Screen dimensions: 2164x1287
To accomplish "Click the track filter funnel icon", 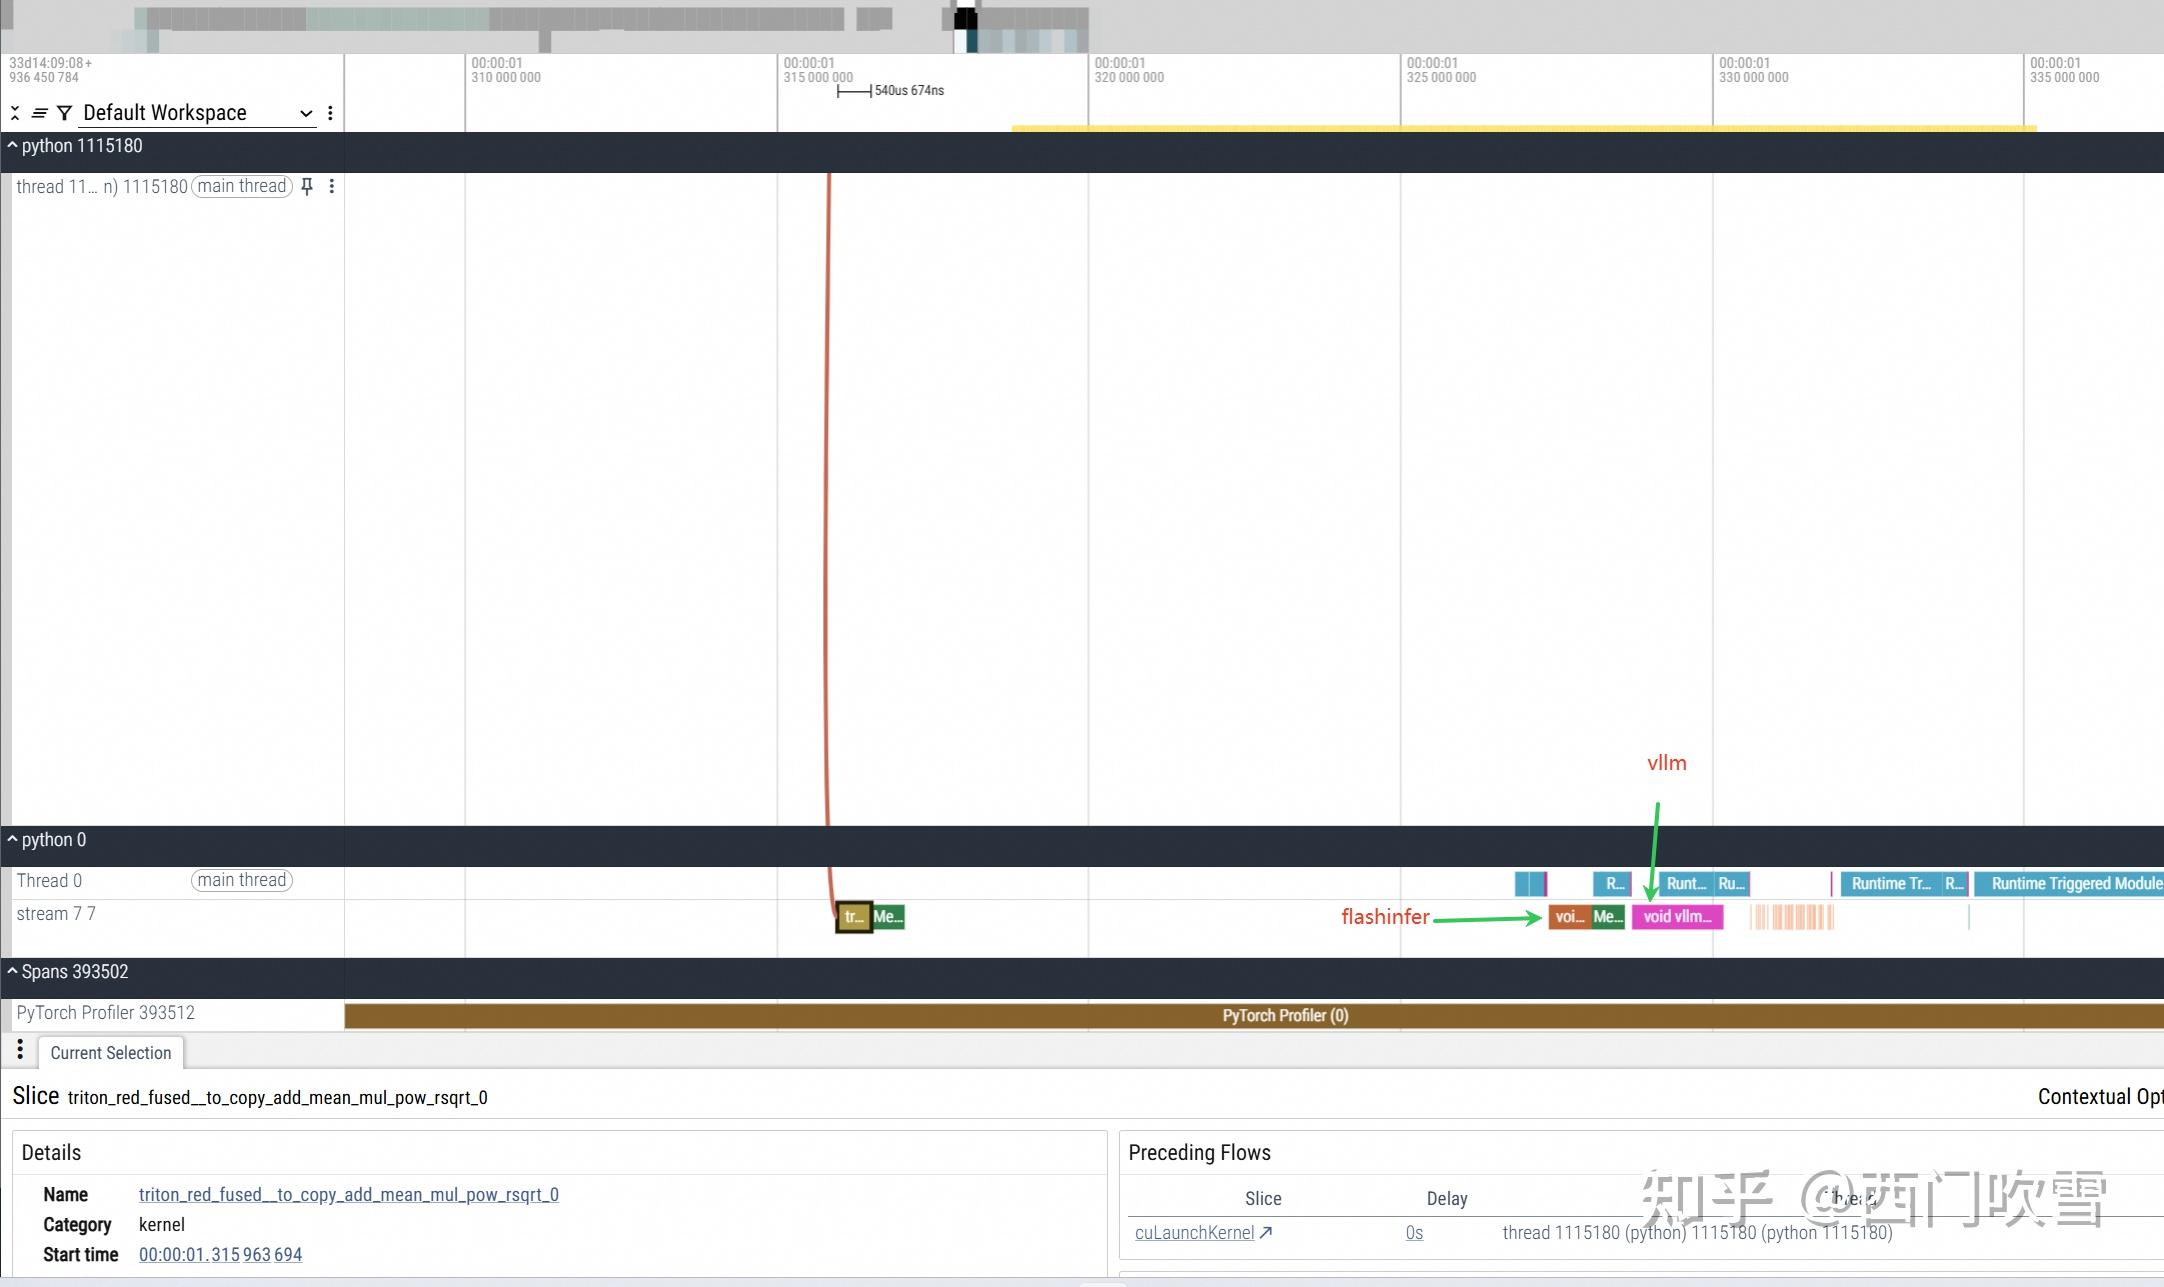I will click(x=64, y=113).
